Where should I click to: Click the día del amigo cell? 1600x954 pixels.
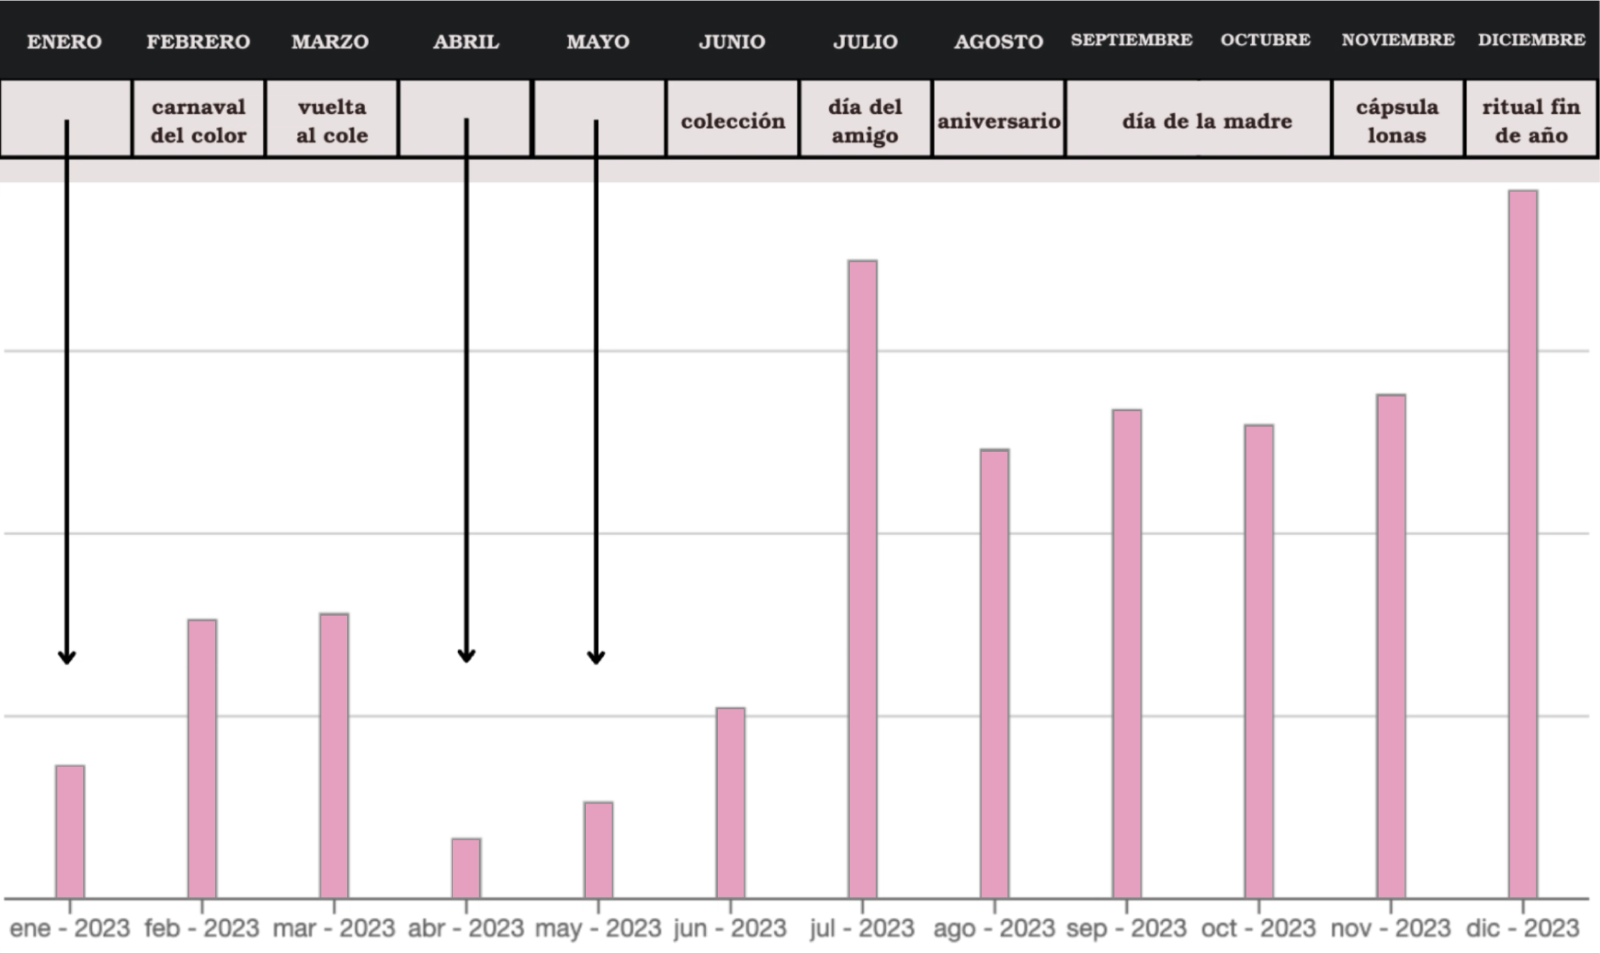pos(865,120)
